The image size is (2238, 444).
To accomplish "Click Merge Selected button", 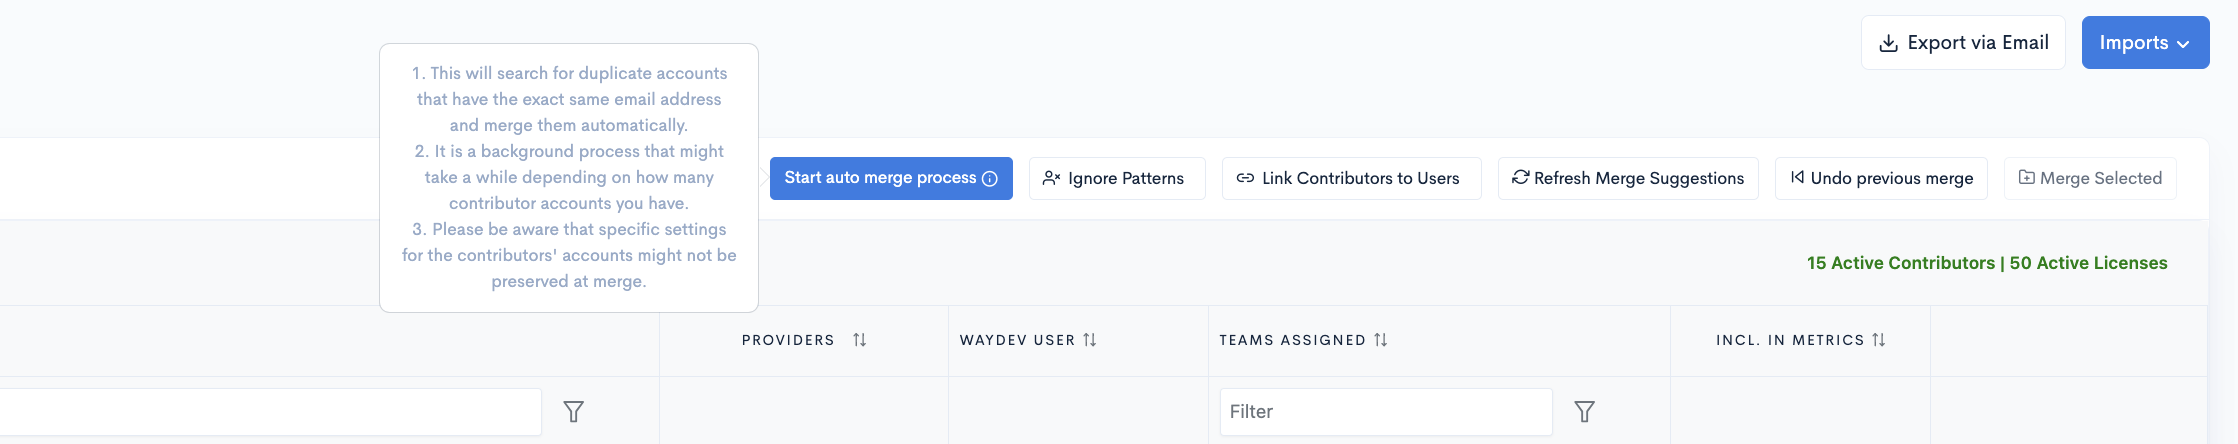I will [2090, 178].
